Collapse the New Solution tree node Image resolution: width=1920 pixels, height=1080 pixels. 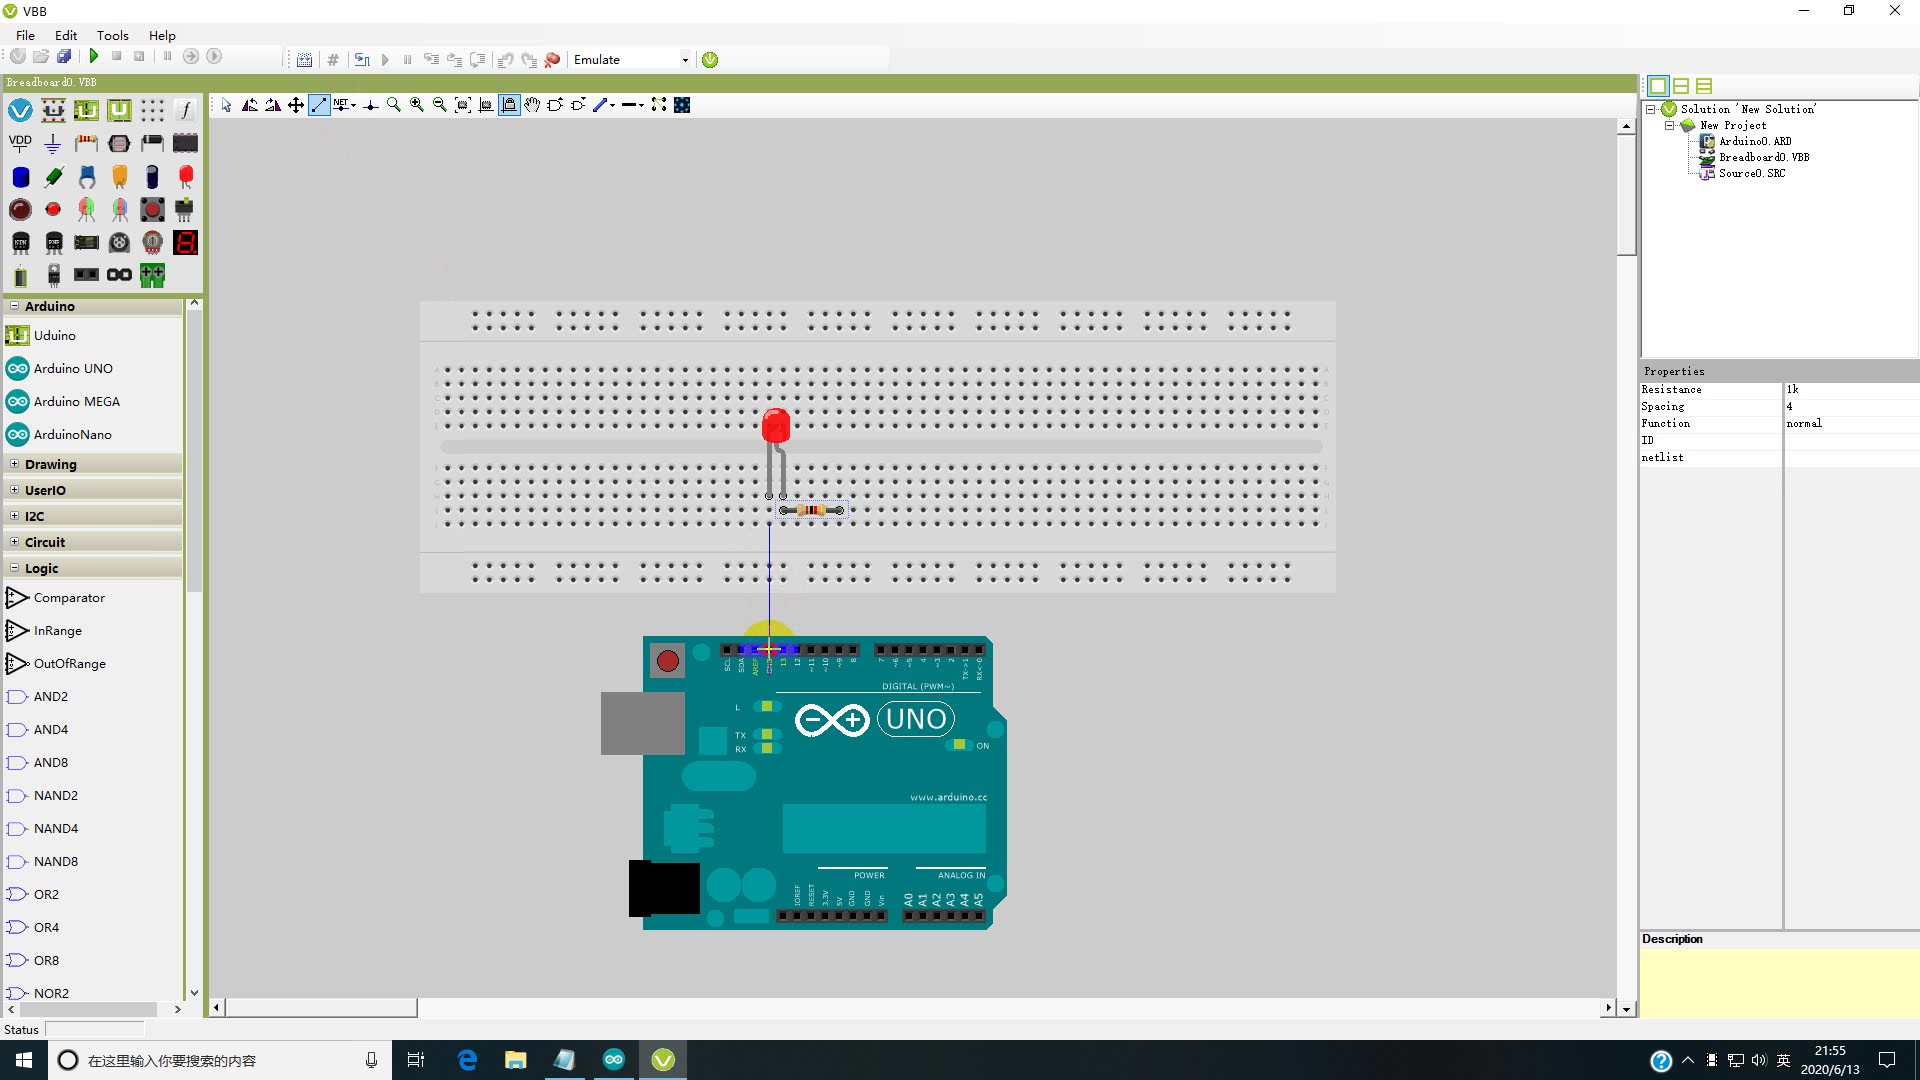(x=1651, y=109)
